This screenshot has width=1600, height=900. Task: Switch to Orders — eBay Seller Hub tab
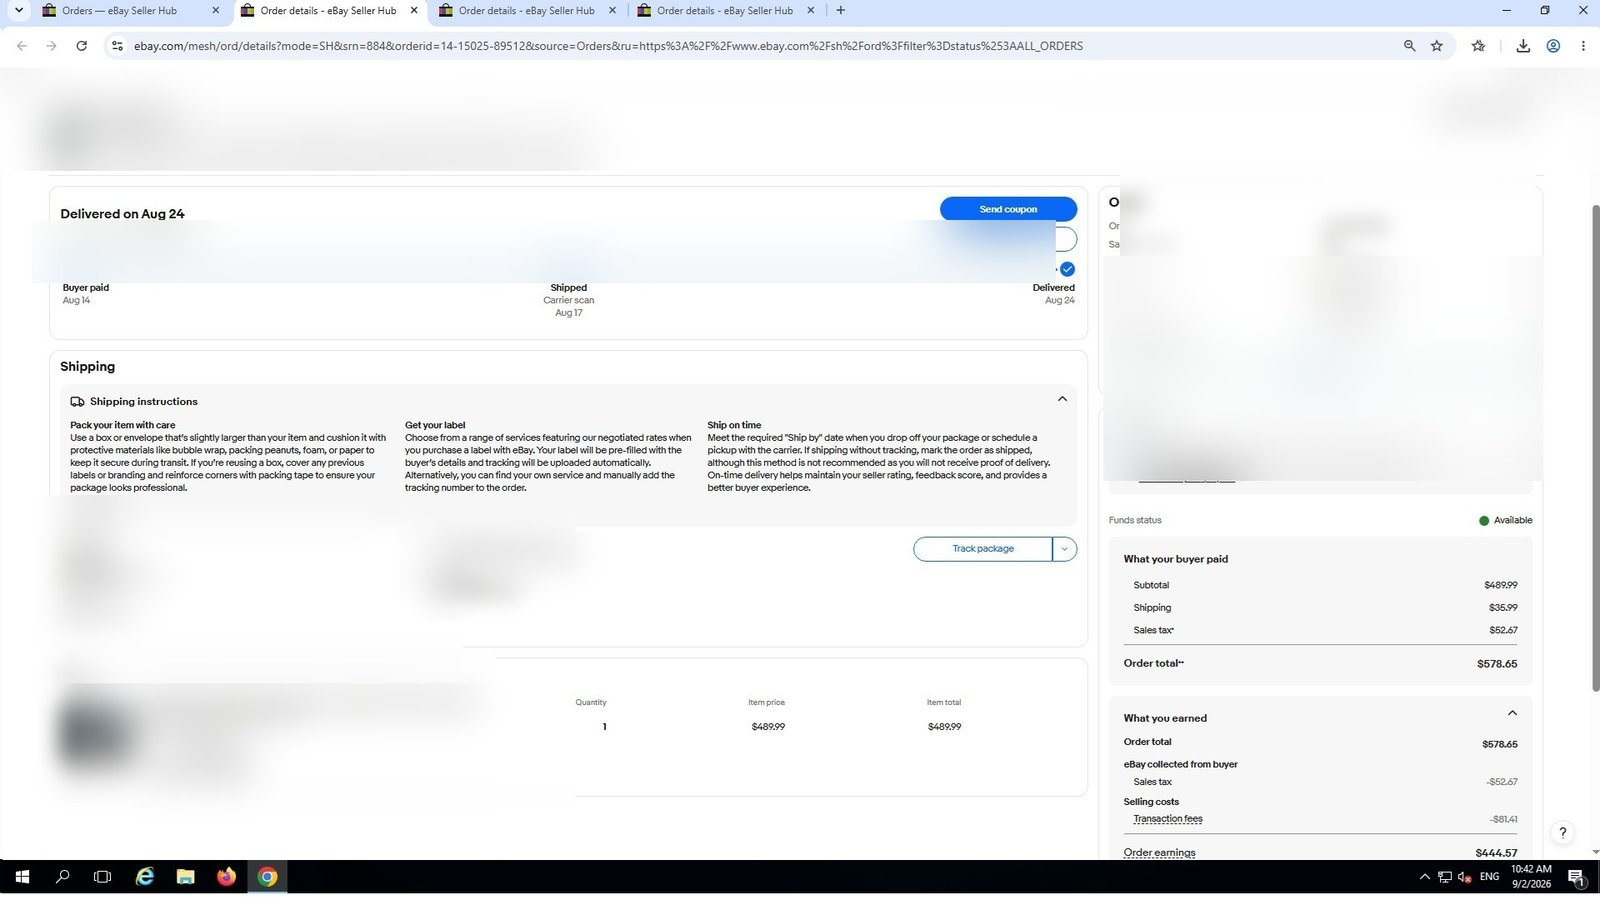pyautogui.click(x=130, y=11)
